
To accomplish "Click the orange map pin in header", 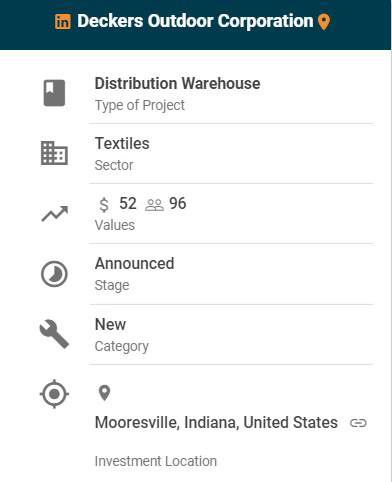I will [324, 22].
